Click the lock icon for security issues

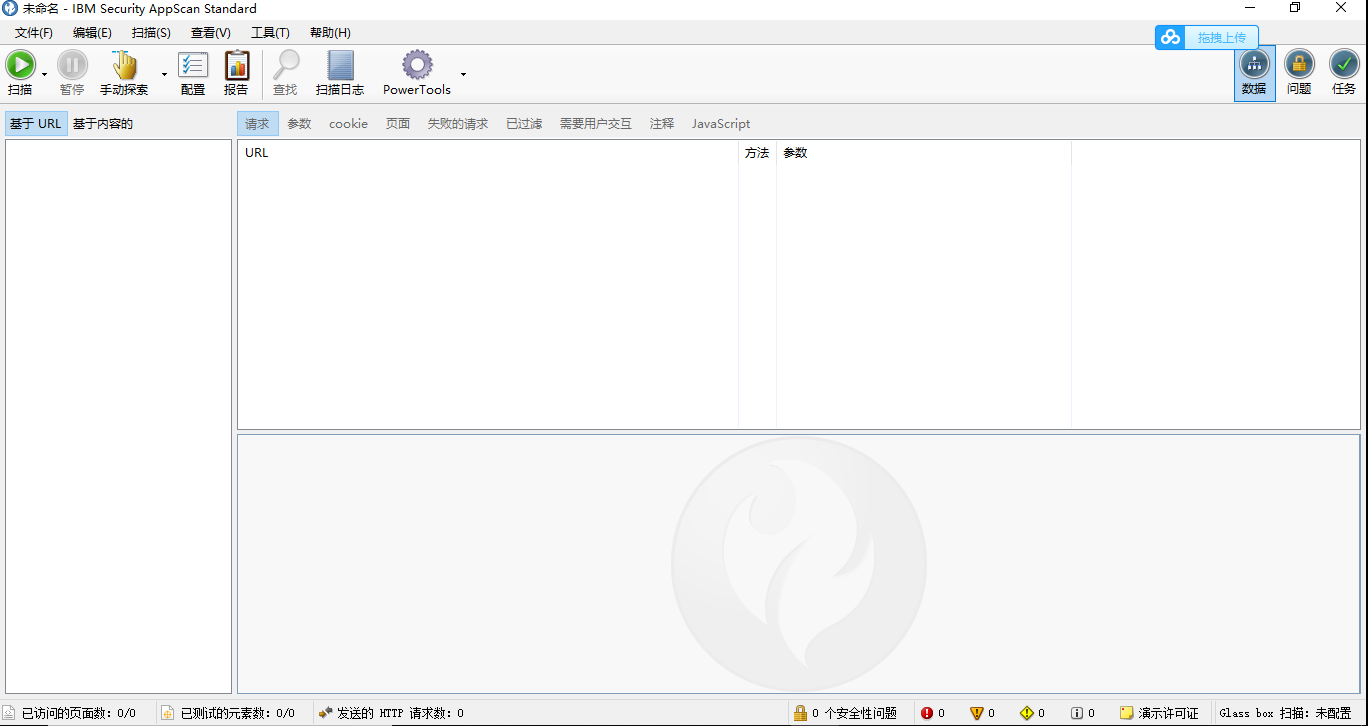coord(800,713)
